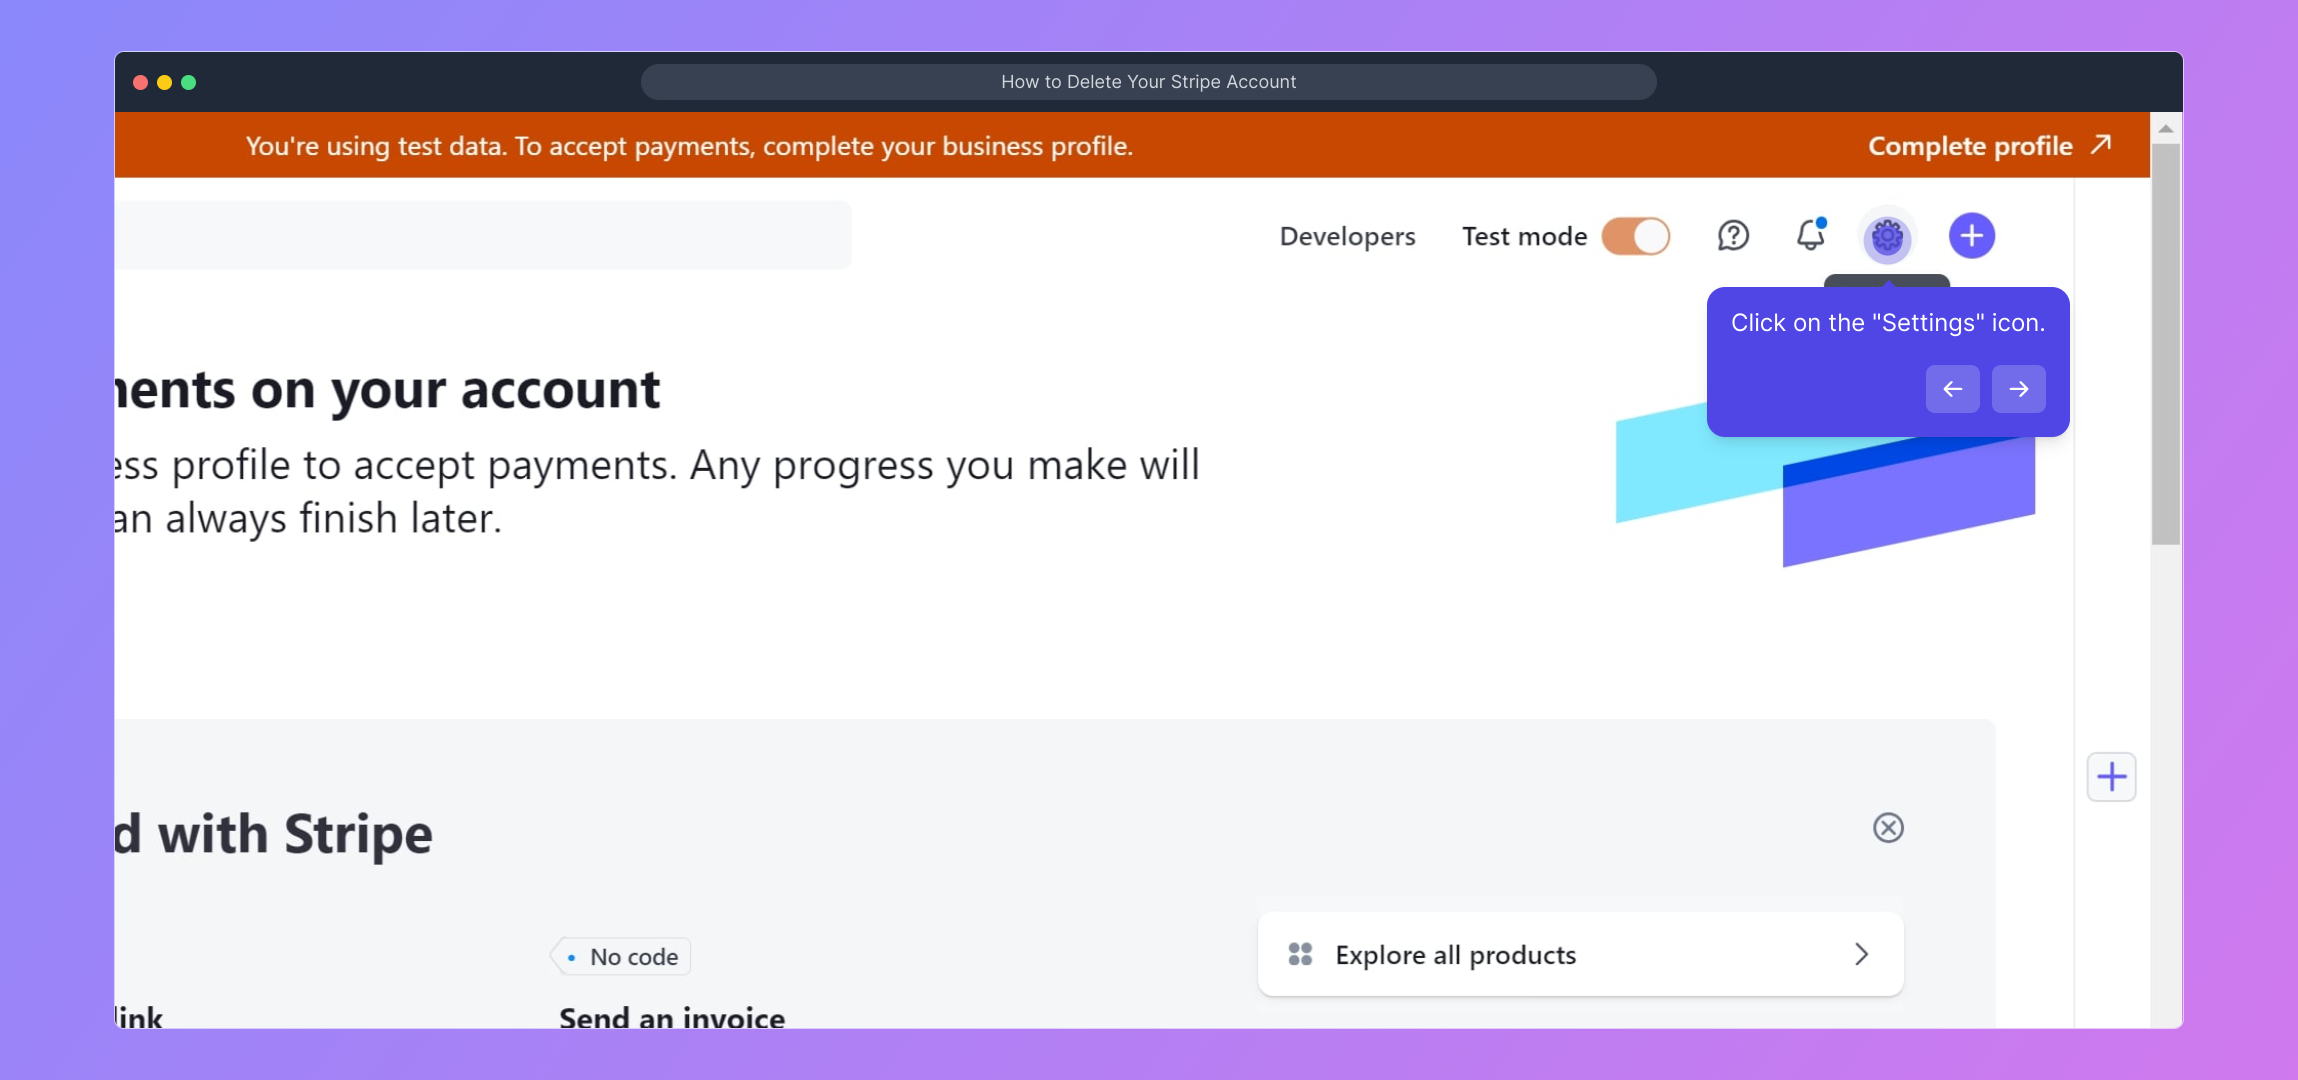Click the page title address bar

pos(1148,82)
